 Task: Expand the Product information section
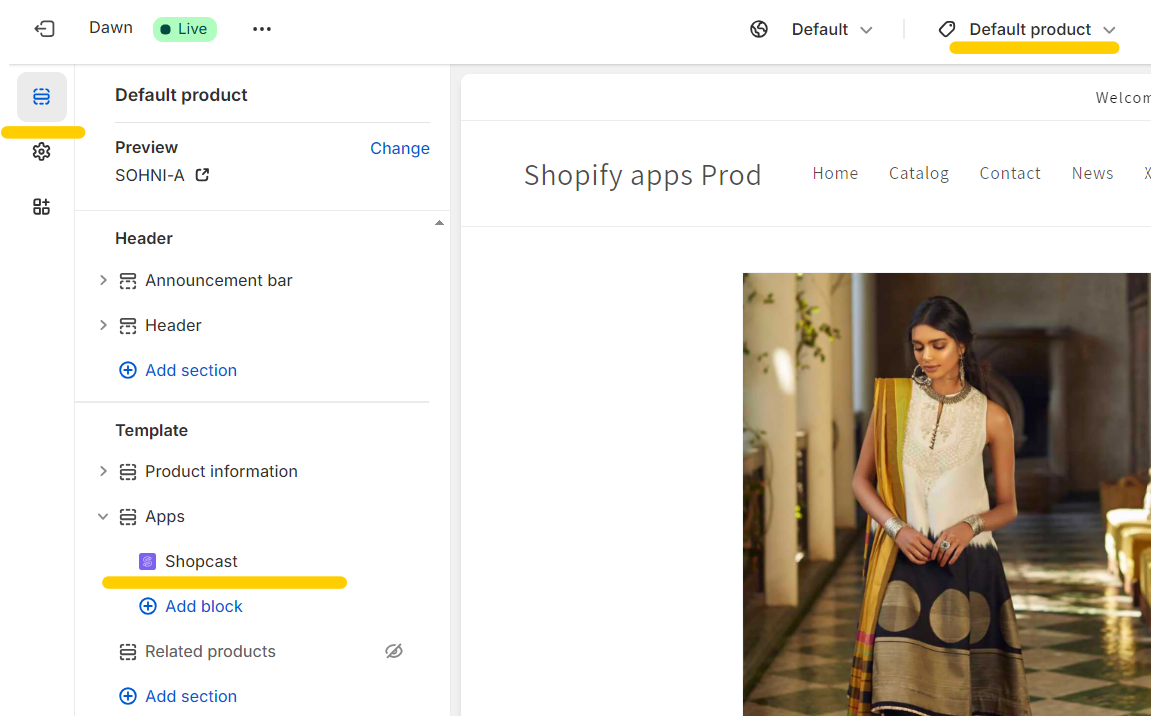[x=103, y=471]
